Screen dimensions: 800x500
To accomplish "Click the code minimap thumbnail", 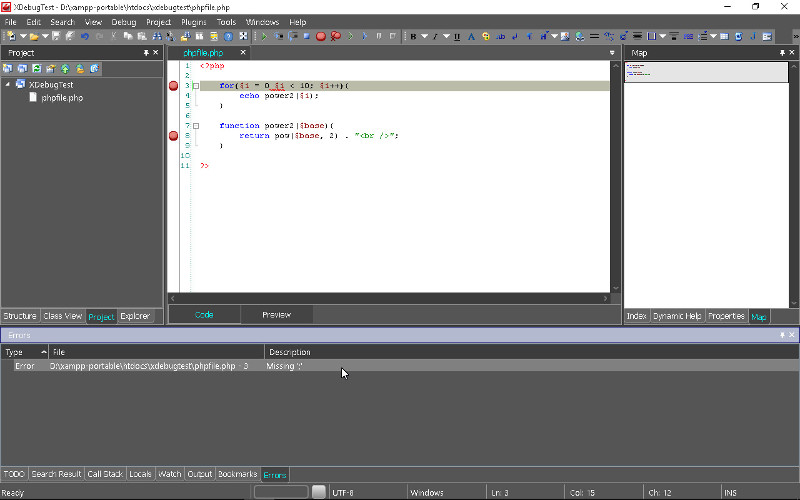I will (706, 72).
